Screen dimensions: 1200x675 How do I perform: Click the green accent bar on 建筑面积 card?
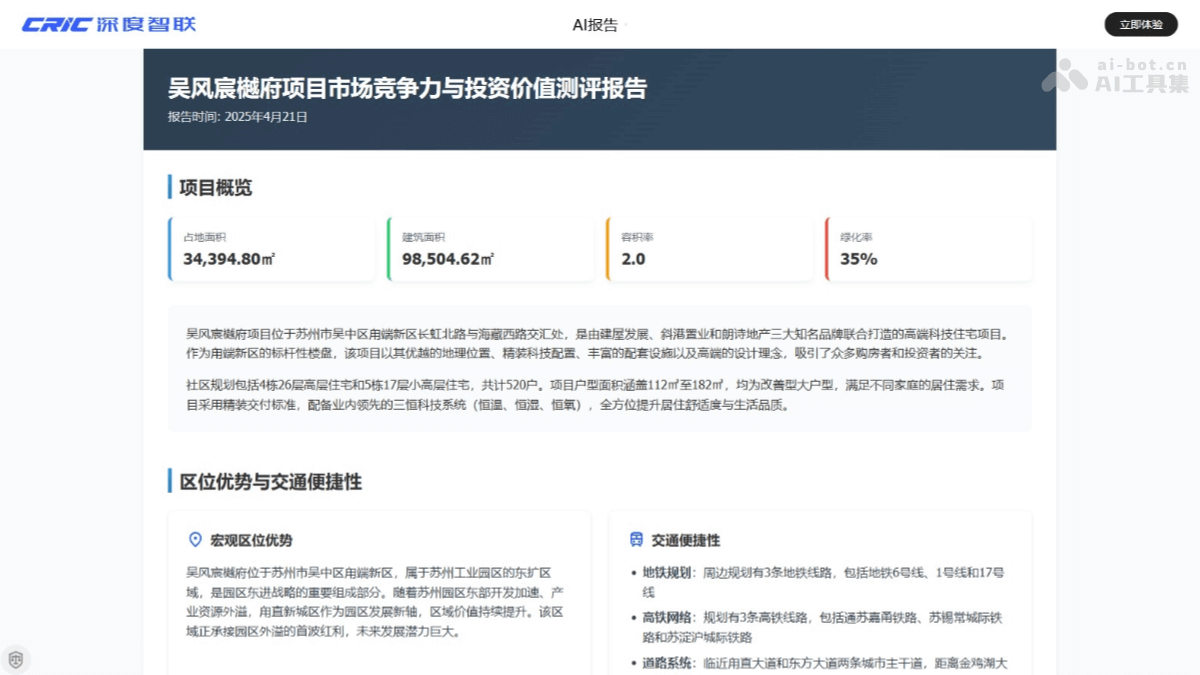387,248
